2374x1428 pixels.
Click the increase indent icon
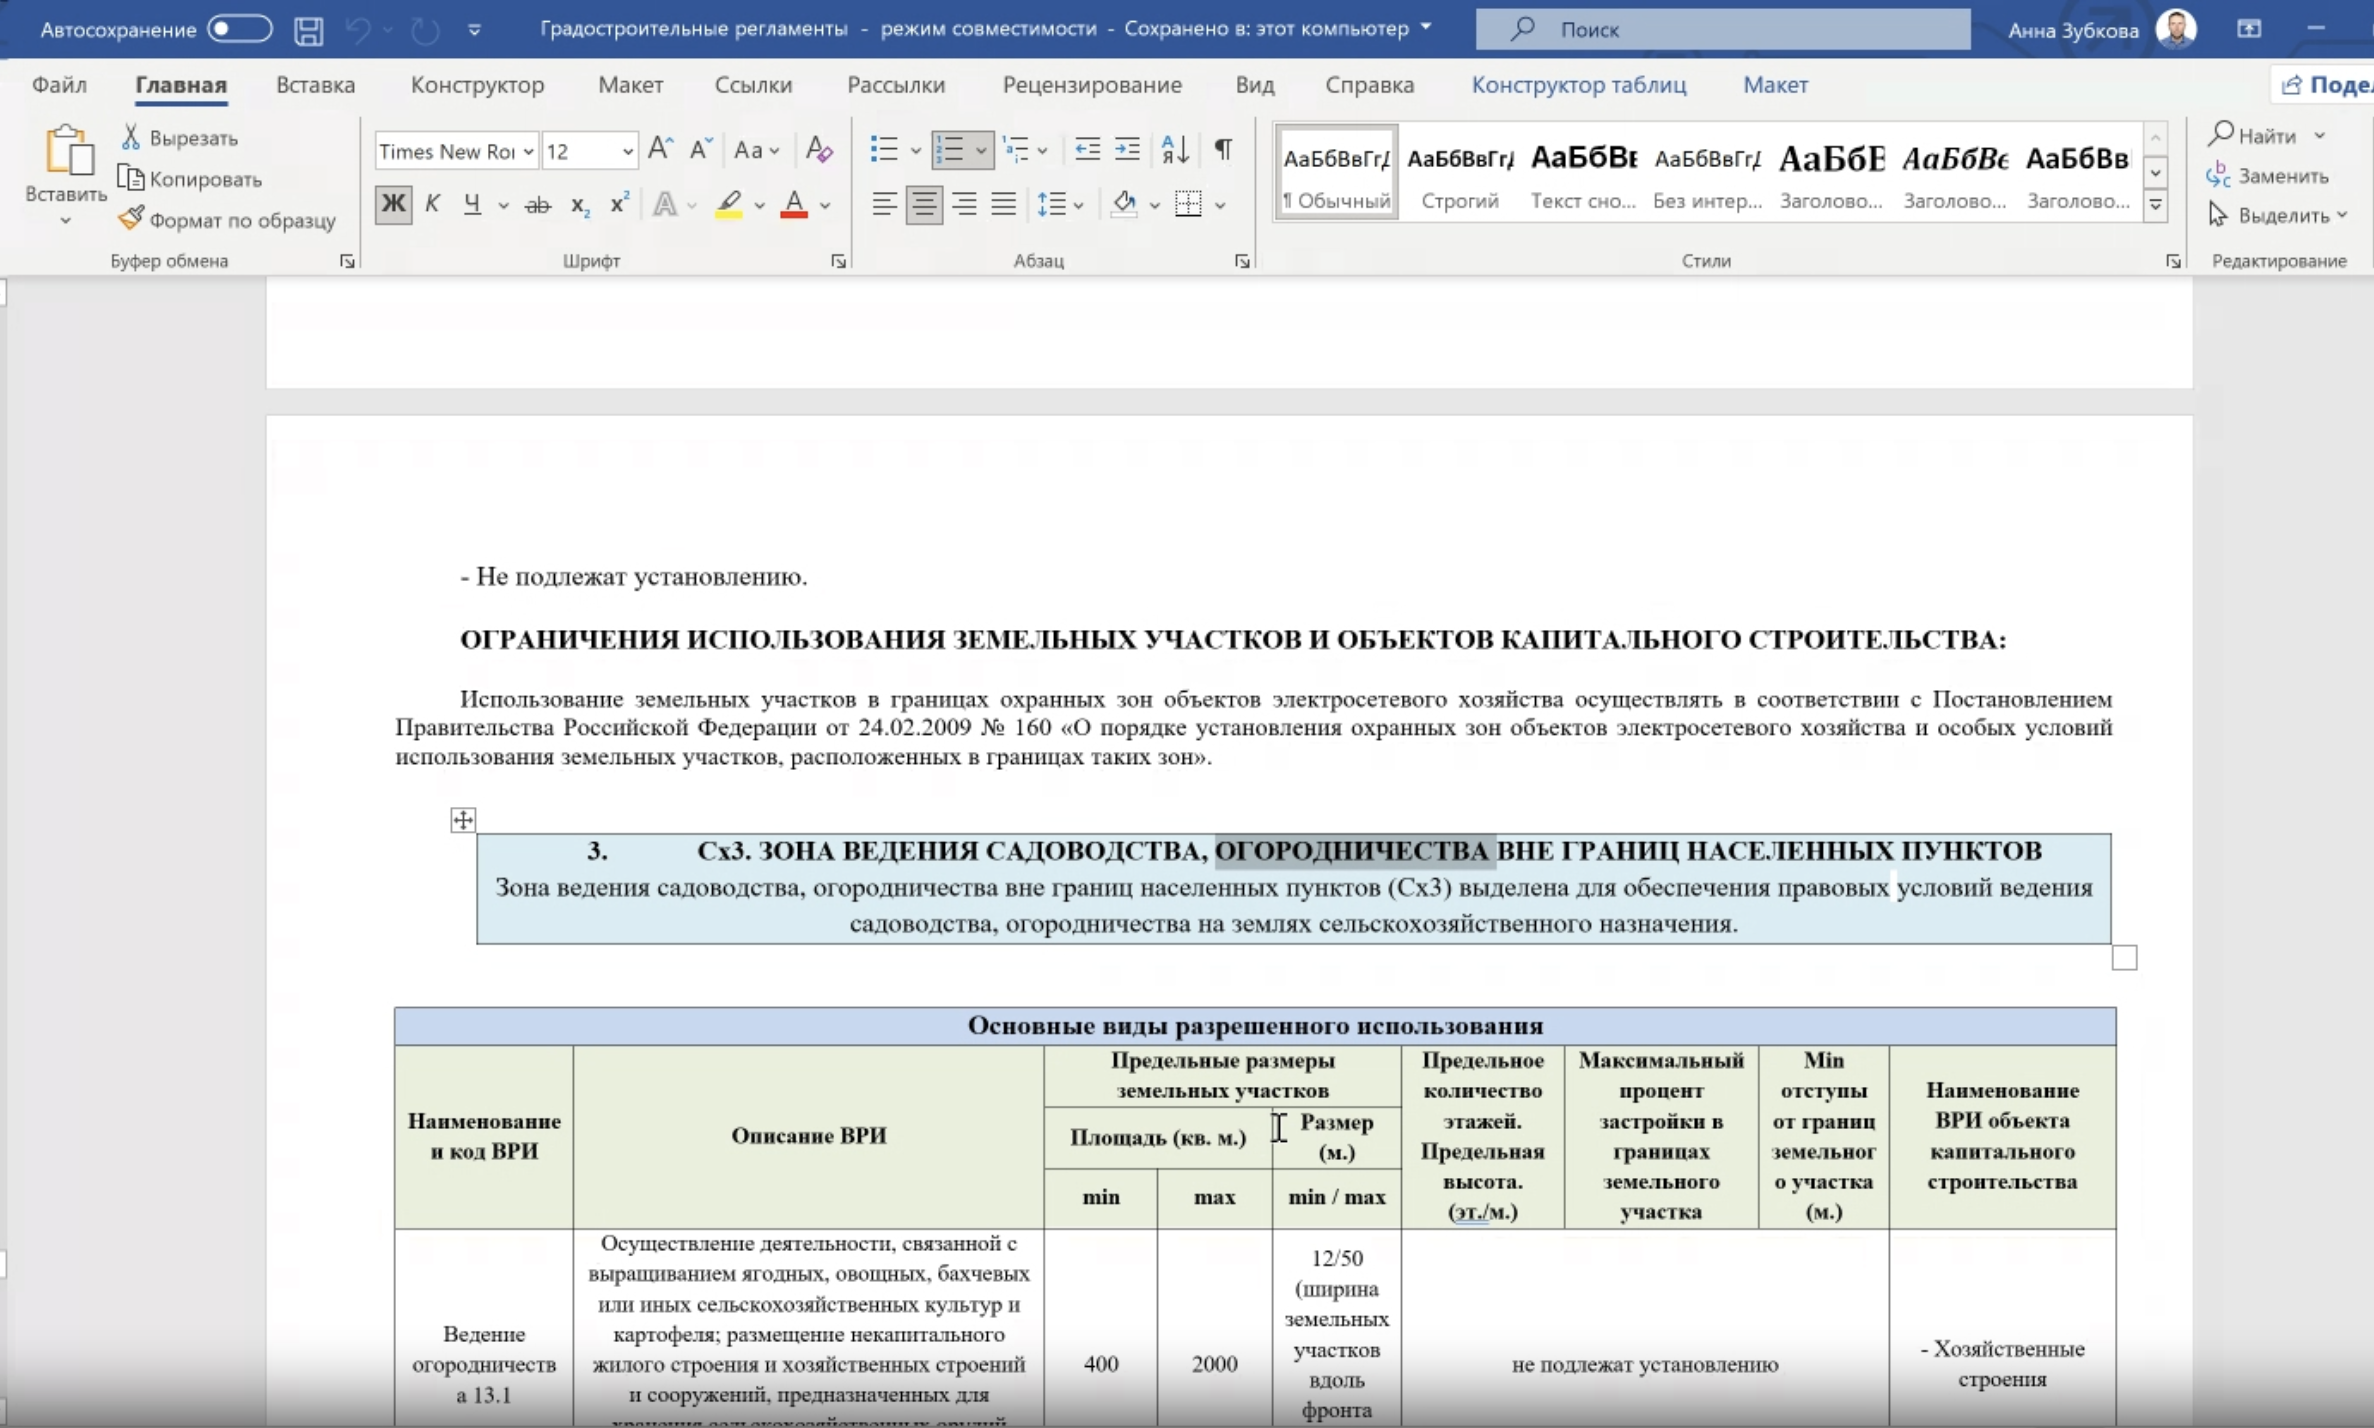[x=1127, y=150]
